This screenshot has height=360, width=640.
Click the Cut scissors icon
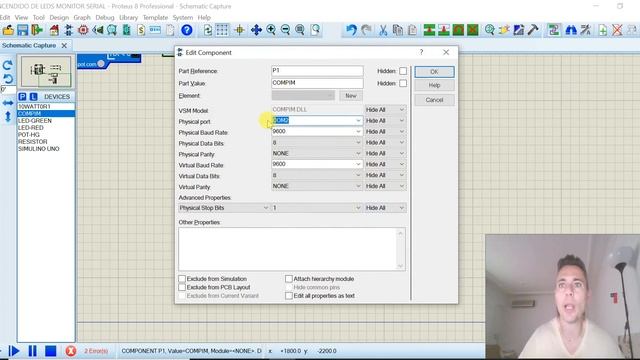click(x=383, y=30)
